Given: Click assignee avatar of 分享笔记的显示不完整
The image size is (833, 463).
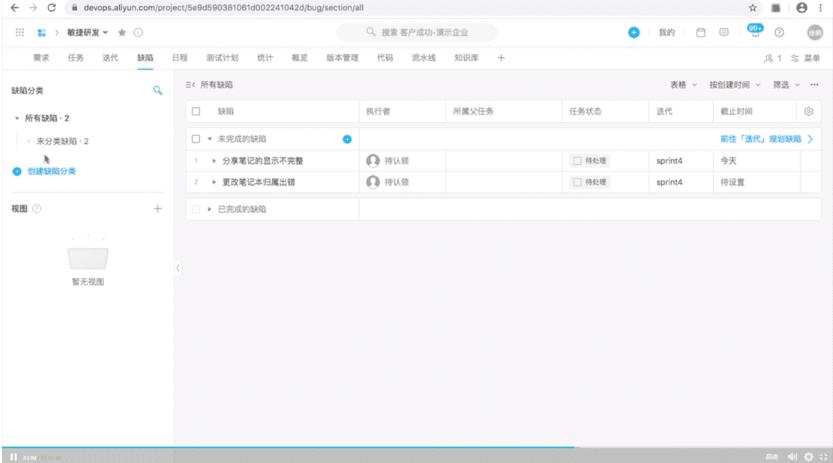Looking at the screenshot, I should pyautogui.click(x=373, y=160).
